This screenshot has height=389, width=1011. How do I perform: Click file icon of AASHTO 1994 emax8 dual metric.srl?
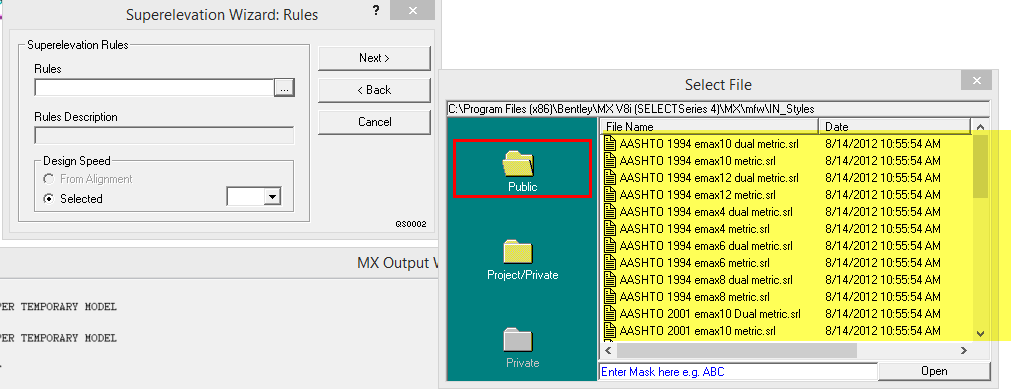610,280
